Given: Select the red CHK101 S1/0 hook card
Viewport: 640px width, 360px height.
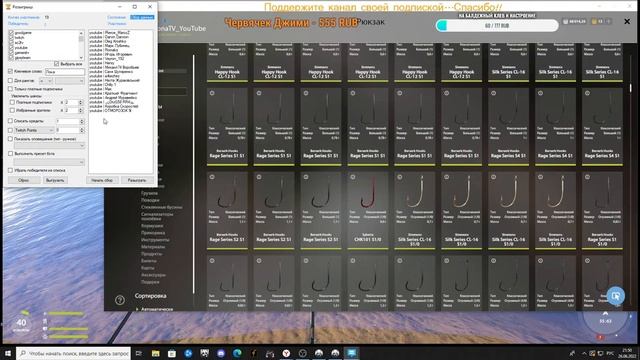Looking at the screenshot, I should [x=368, y=211].
